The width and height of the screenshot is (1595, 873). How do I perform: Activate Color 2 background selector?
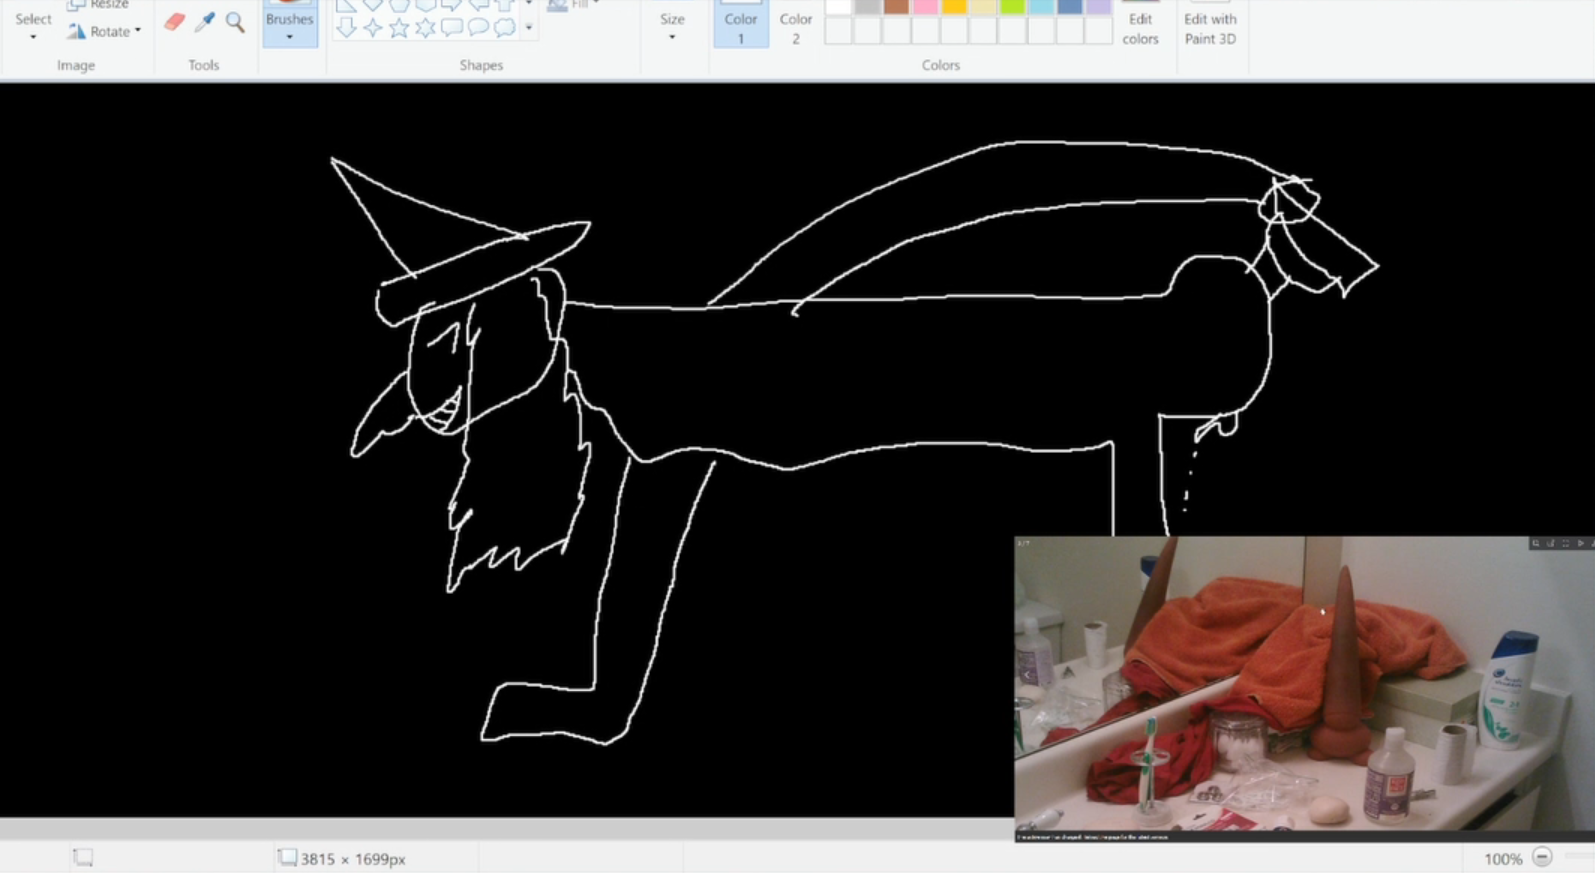pyautogui.click(x=796, y=24)
